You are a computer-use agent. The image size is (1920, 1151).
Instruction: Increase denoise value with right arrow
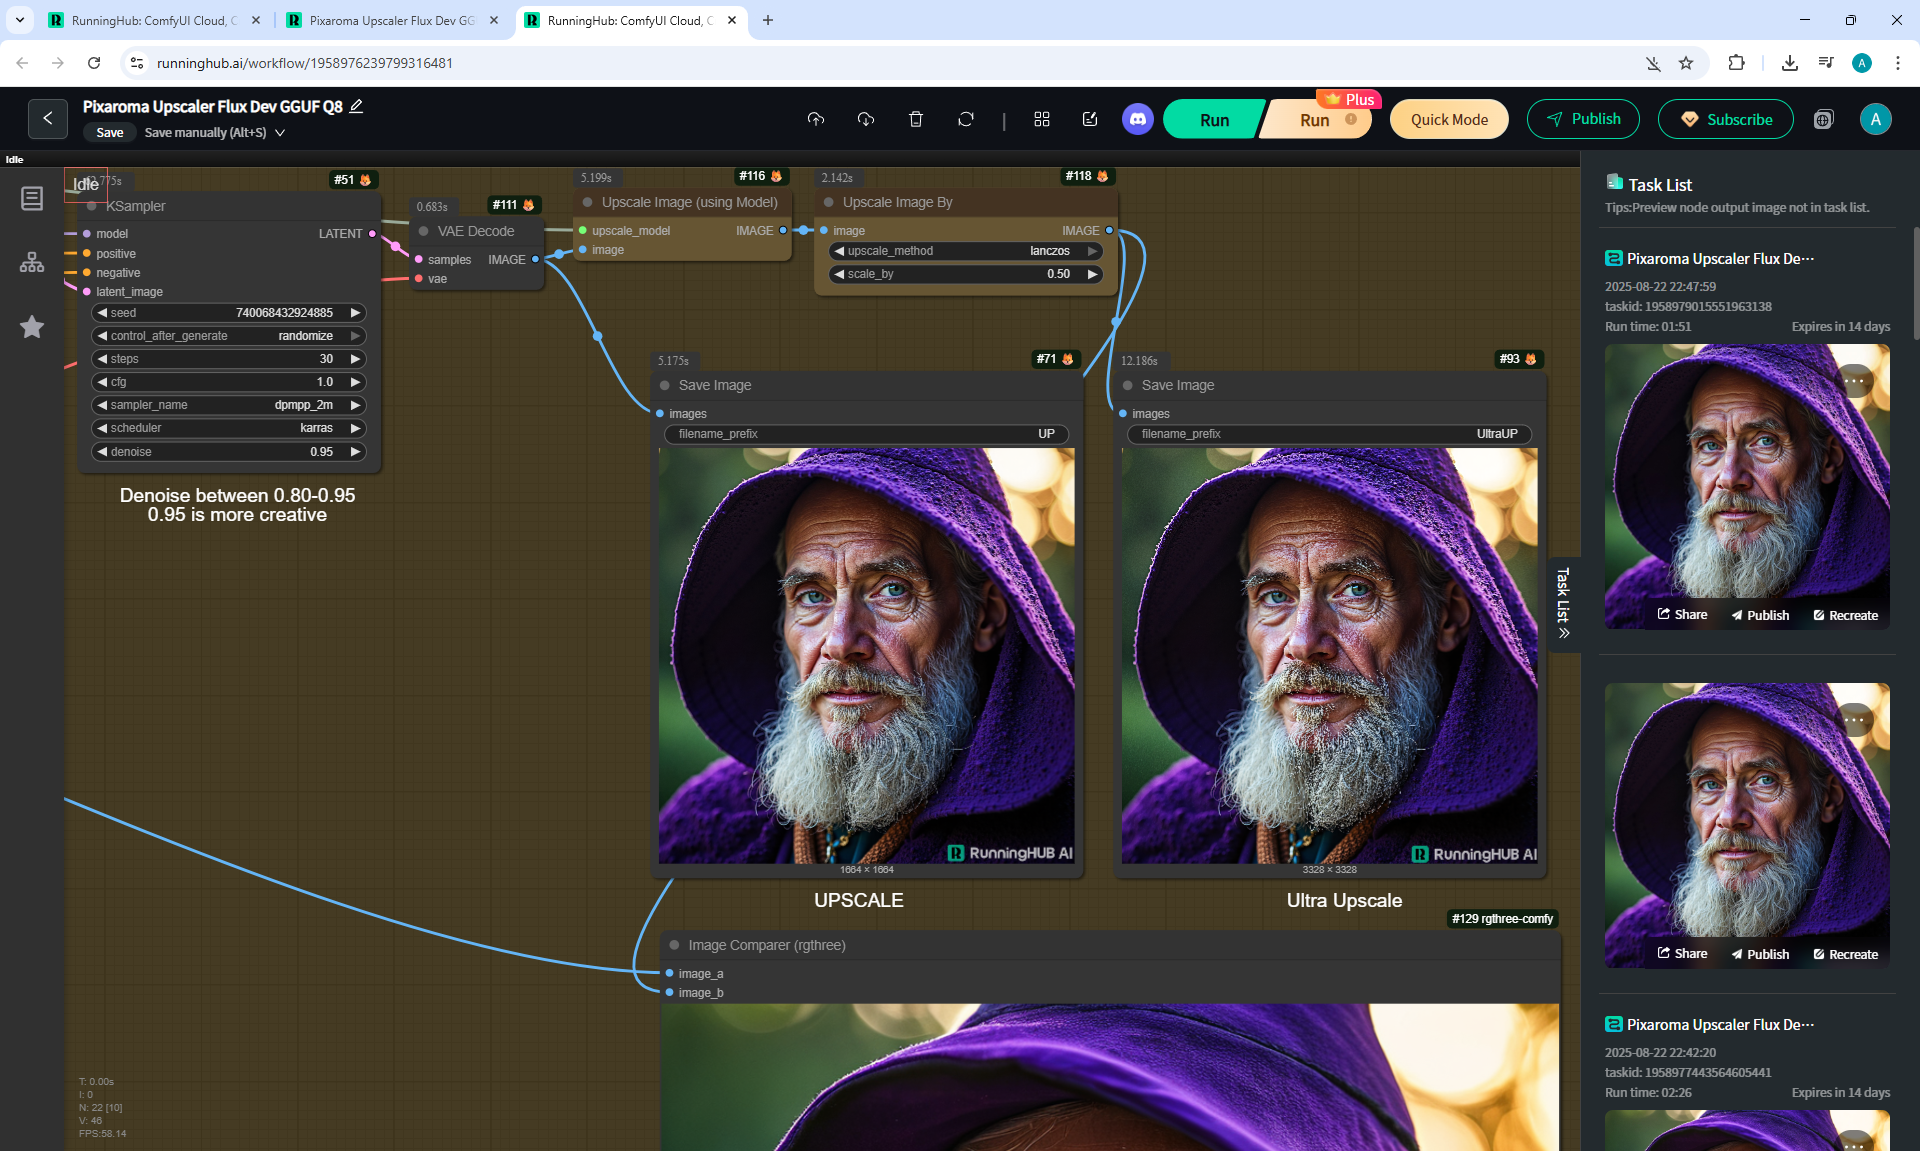(355, 452)
